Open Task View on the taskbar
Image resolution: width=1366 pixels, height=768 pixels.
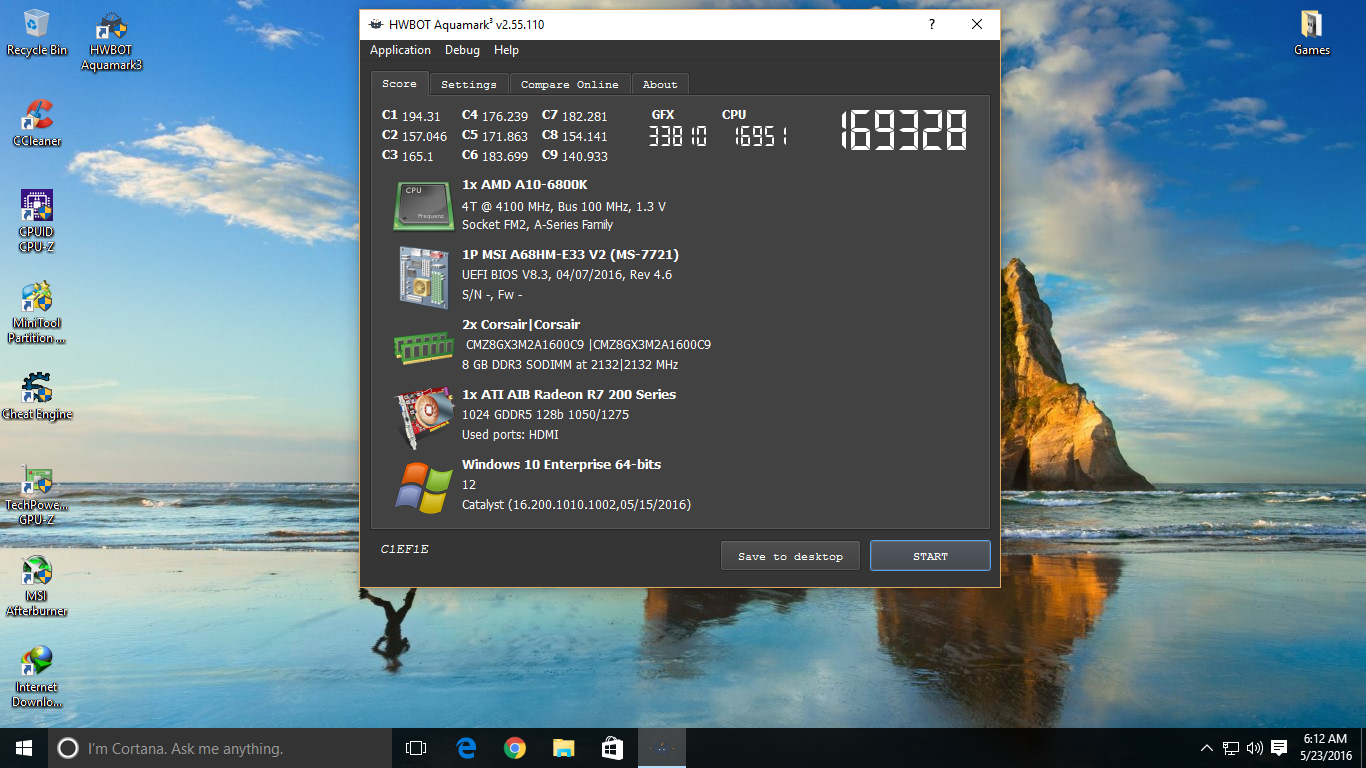click(416, 748)
